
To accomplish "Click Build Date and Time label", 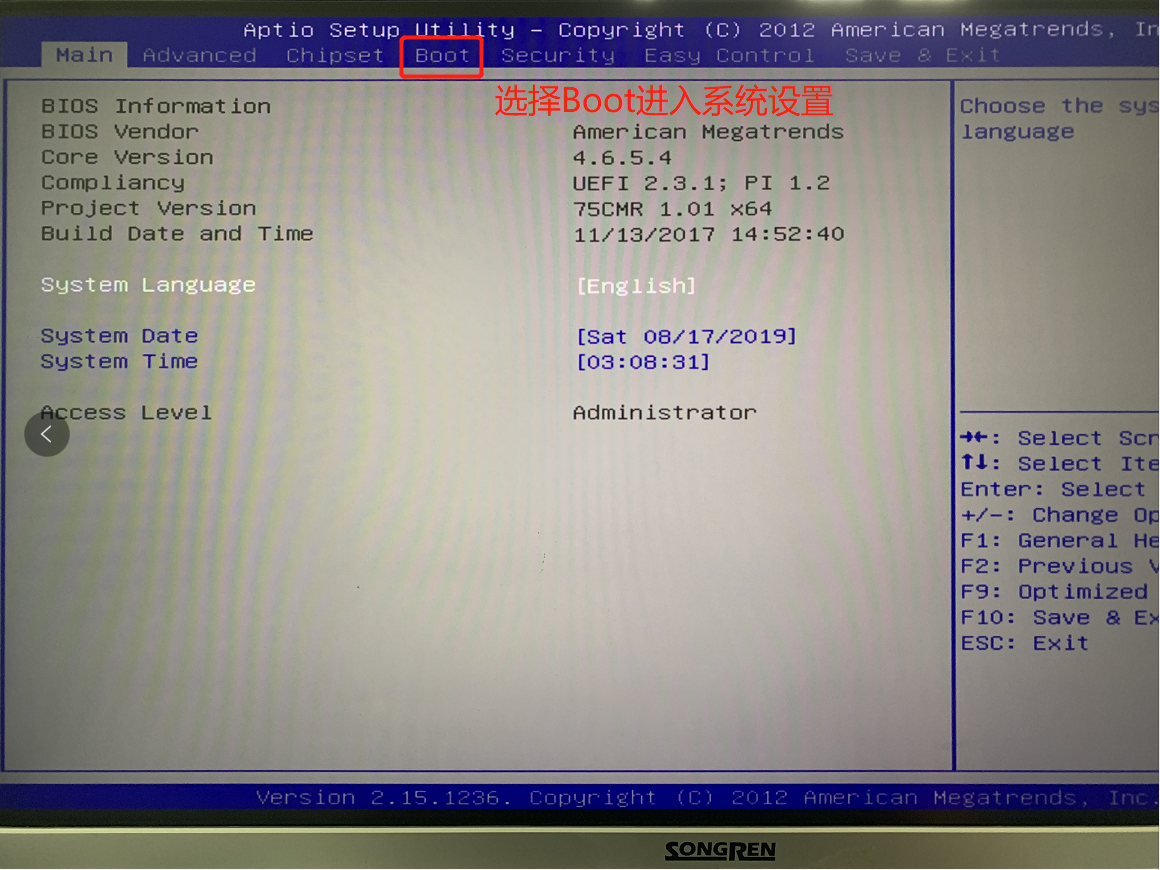I will pyautogui.click(x=177, y=234).
